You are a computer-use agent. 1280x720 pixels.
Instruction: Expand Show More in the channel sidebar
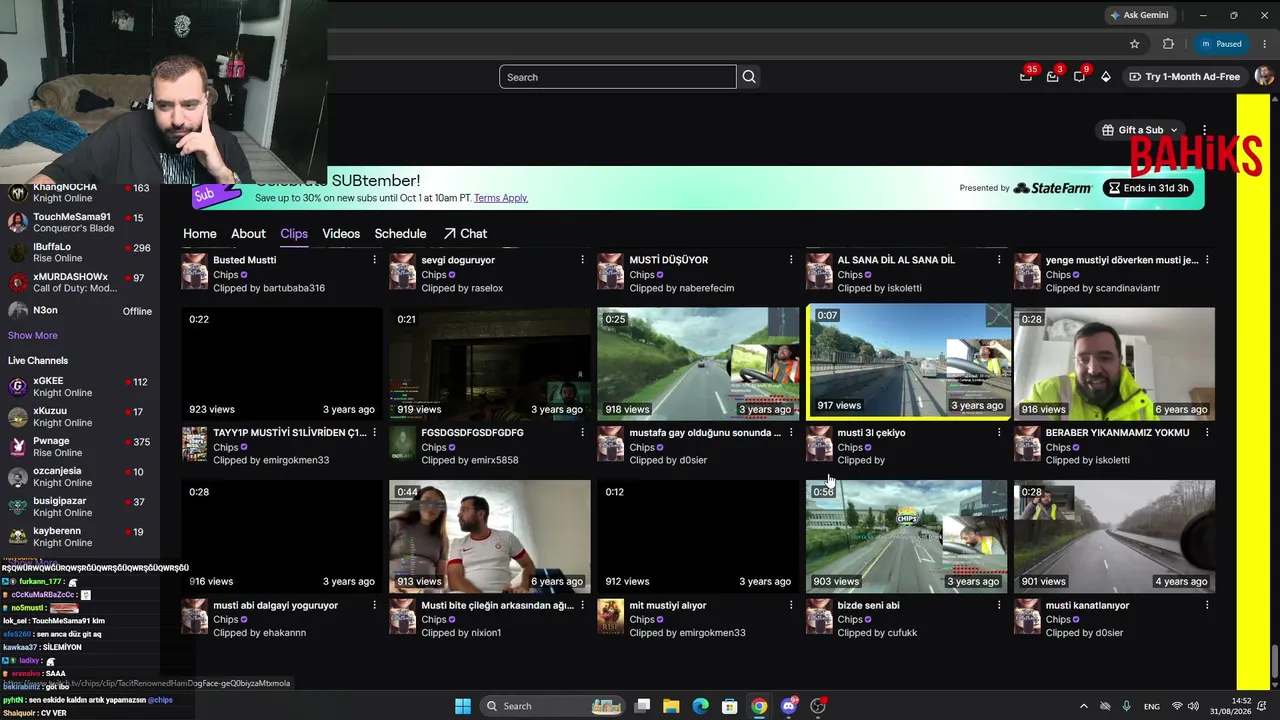[x=33, y=336]
